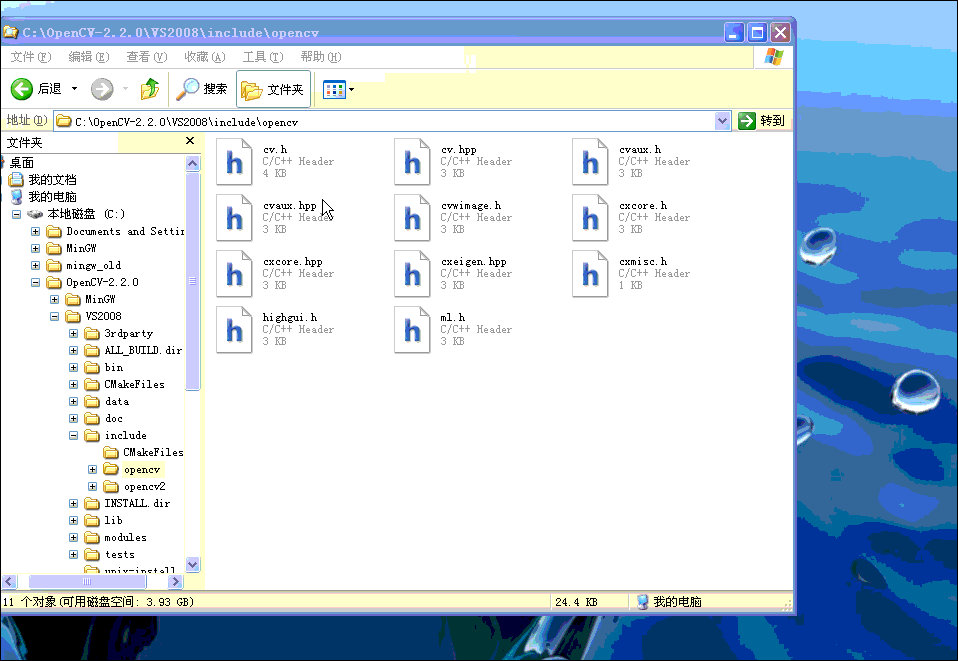Select the opencv folder in tree

[142, 469]
